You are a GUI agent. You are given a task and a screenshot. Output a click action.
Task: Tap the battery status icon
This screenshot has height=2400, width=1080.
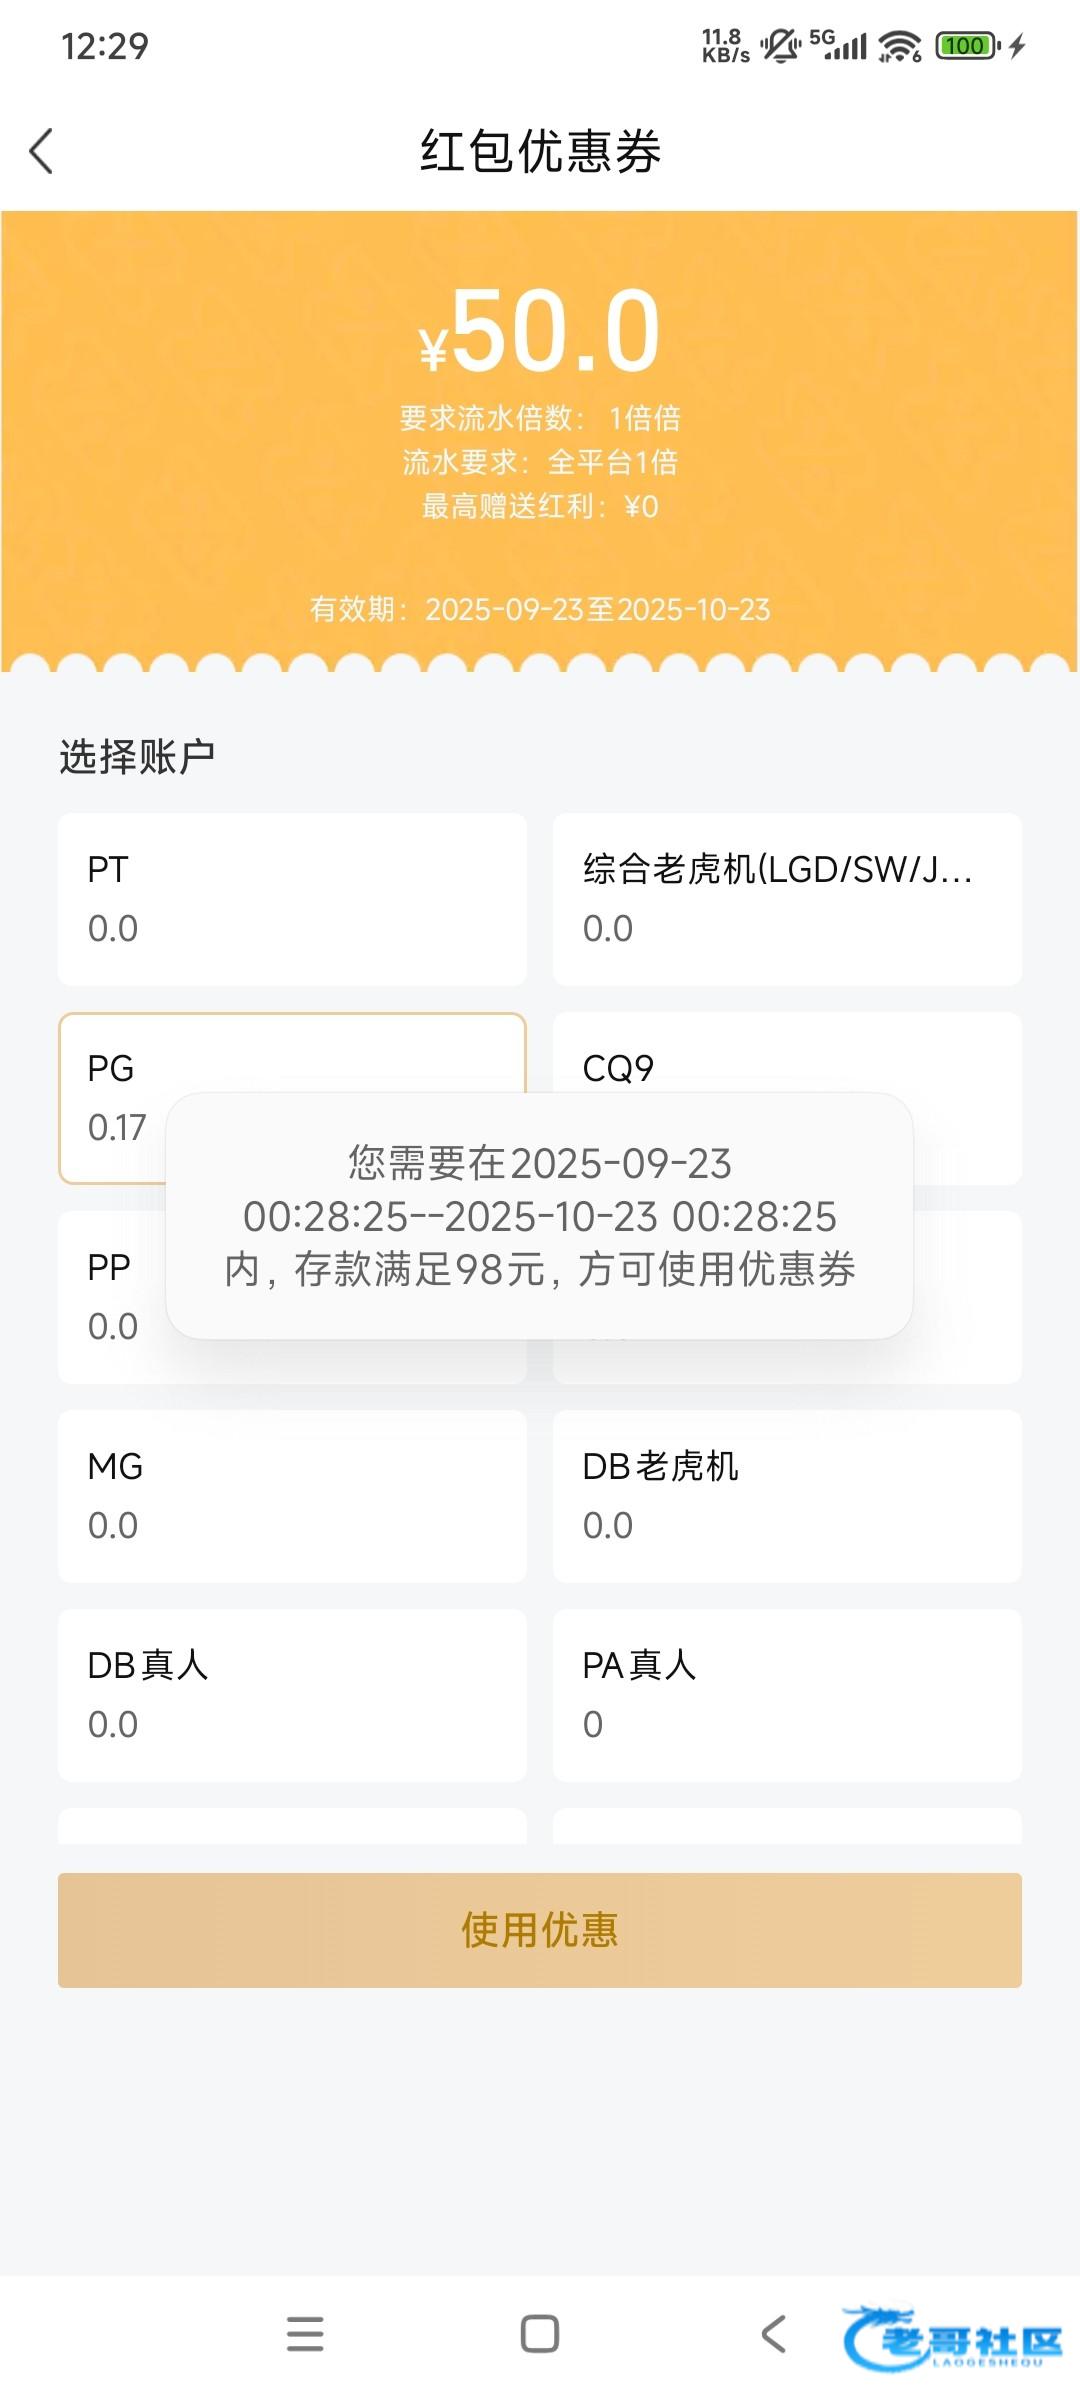click(x=966, y=46)
